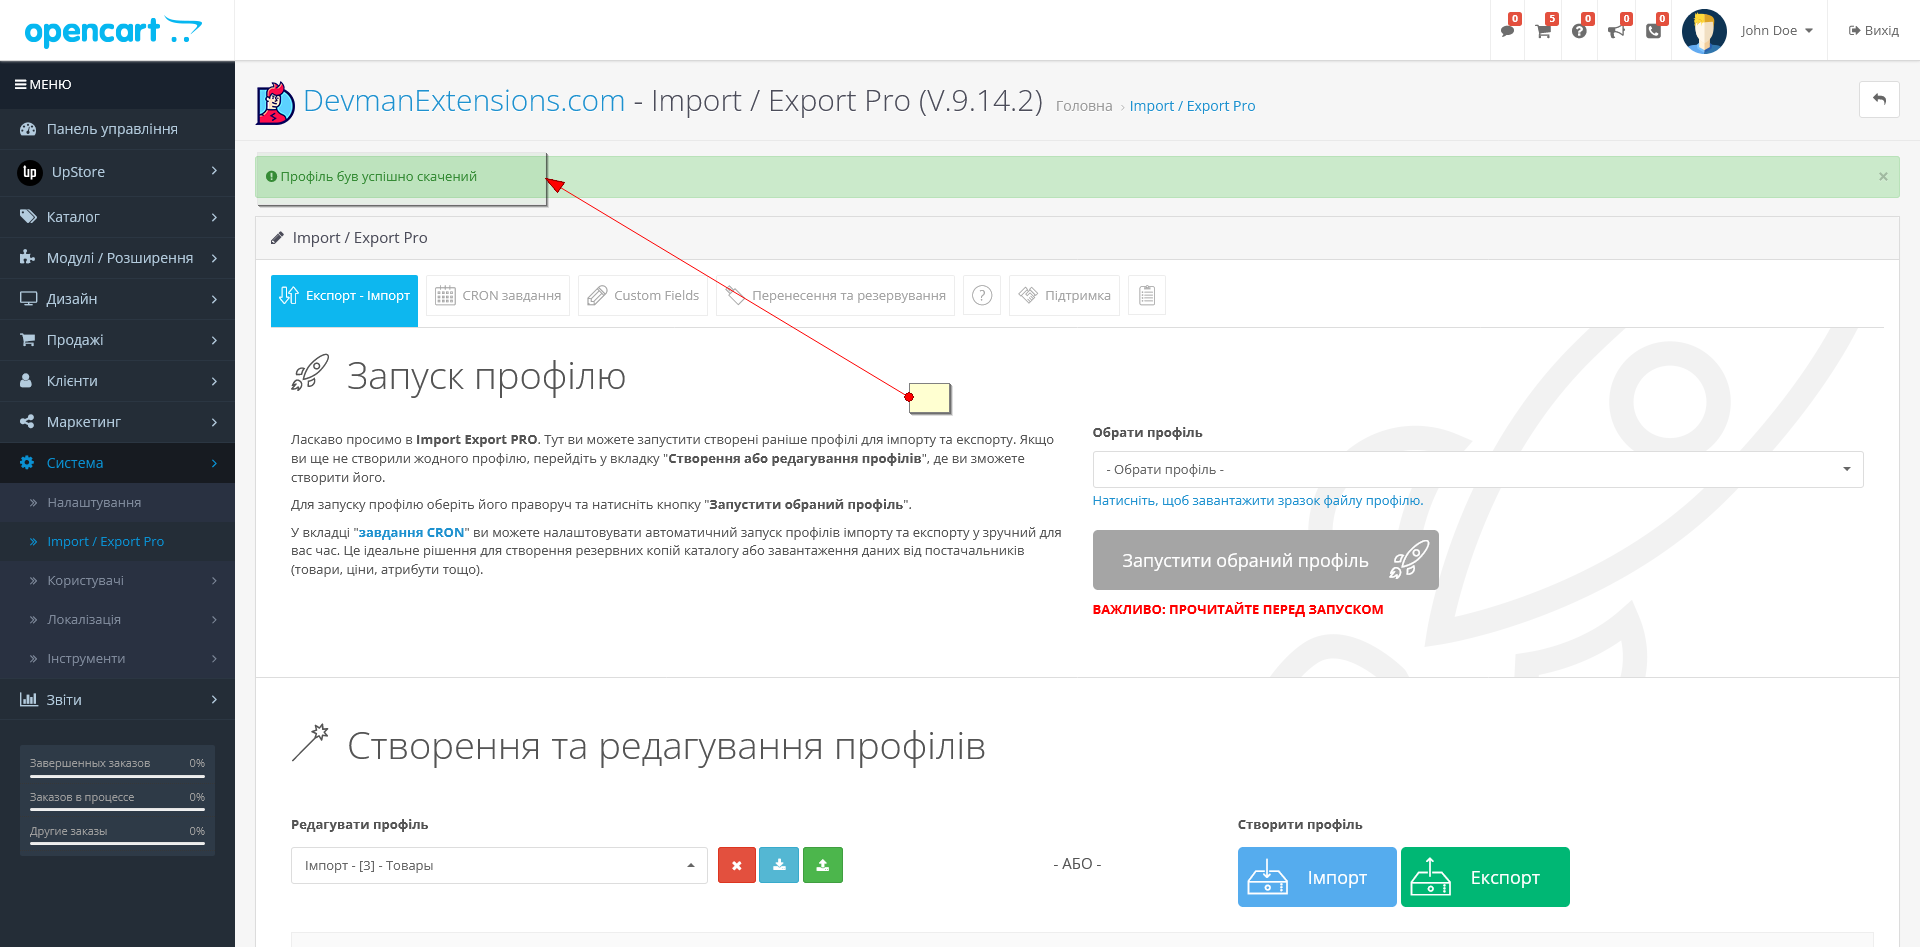Download the profile with the blue button
Image resolution: width=1920 pixels, height=947 pixels.
pos(779,865)
